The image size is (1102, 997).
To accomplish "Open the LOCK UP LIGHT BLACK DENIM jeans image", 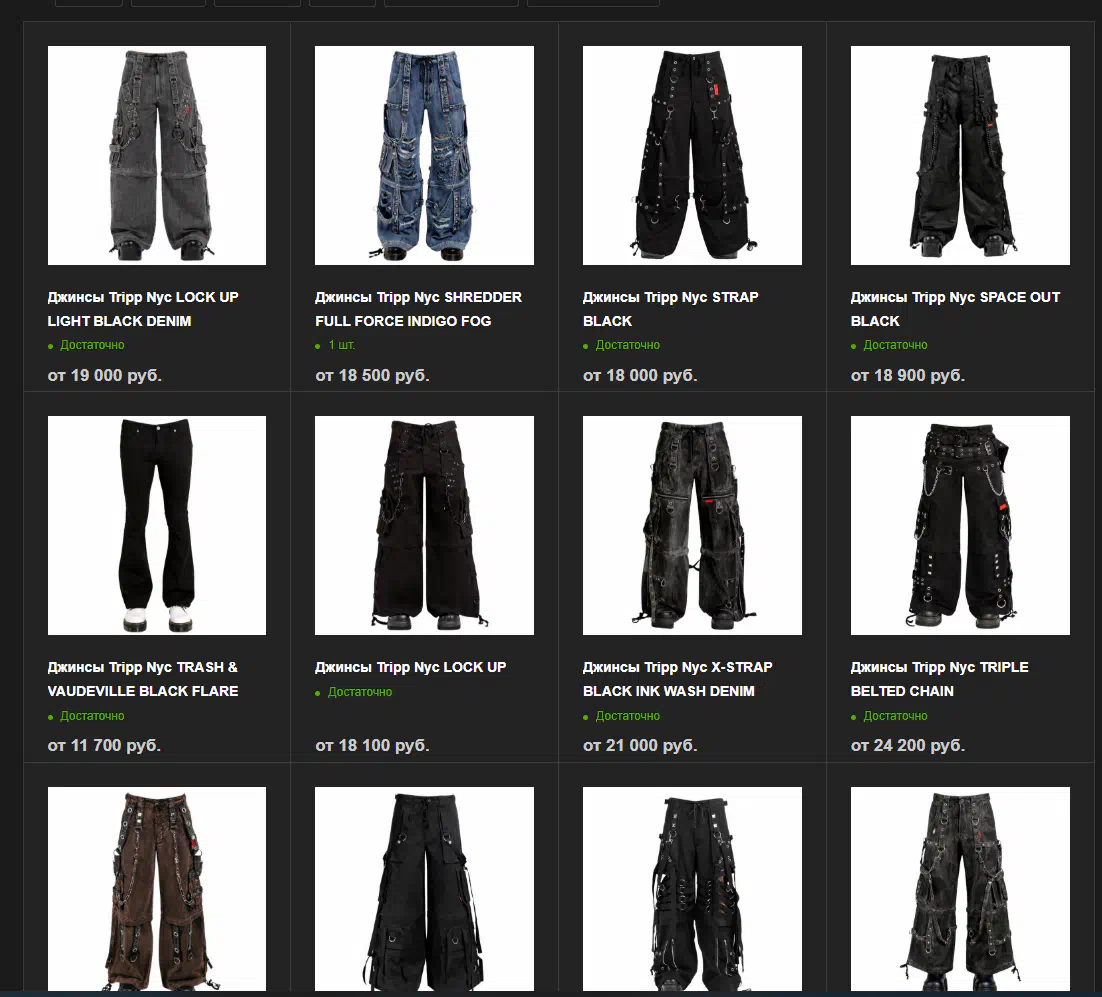I will click(157, 155).
